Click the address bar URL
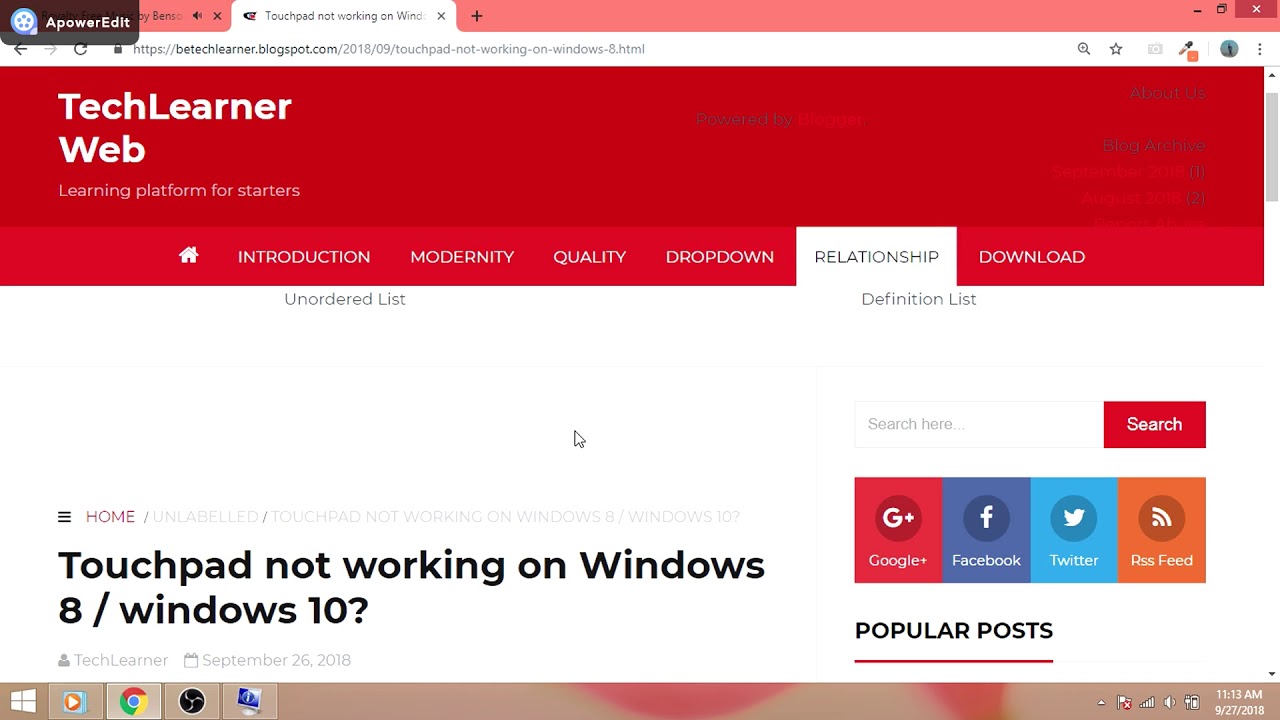 [389, 49]
